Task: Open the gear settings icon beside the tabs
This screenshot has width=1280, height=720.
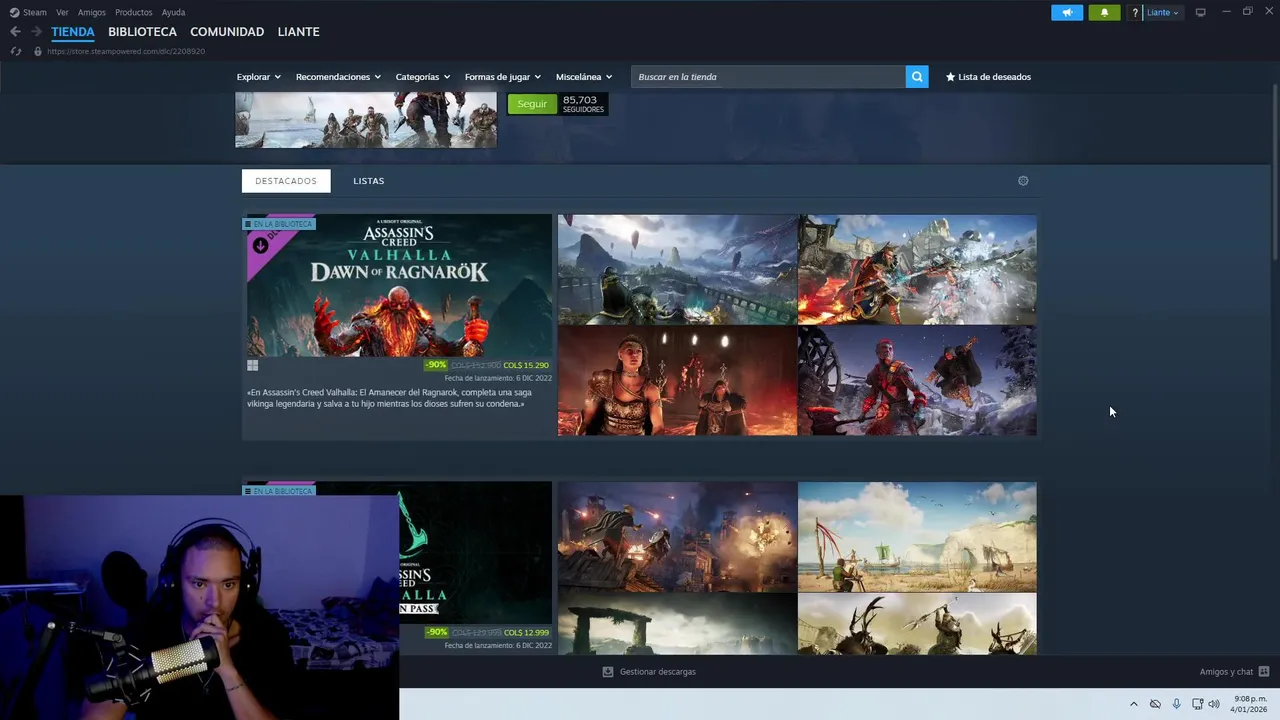Action: (x=1023, y=181)
